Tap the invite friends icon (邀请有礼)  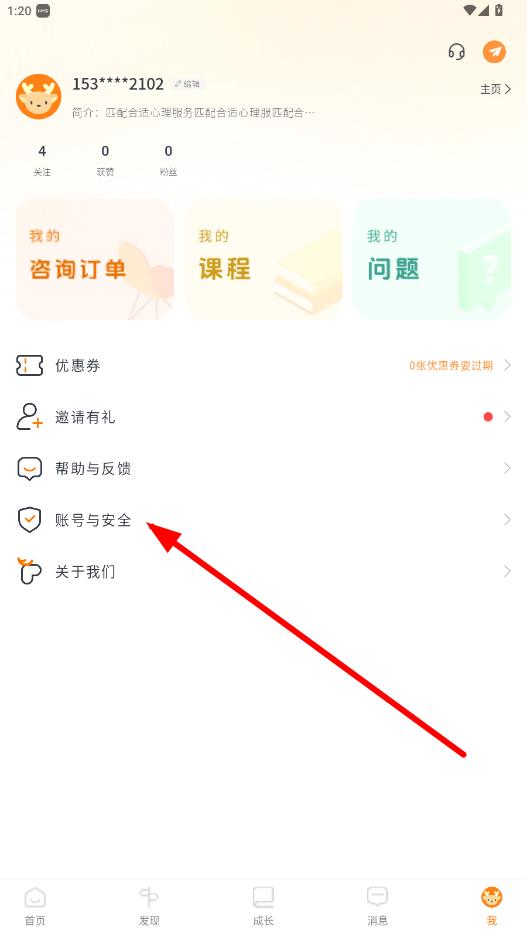(29, 417)
